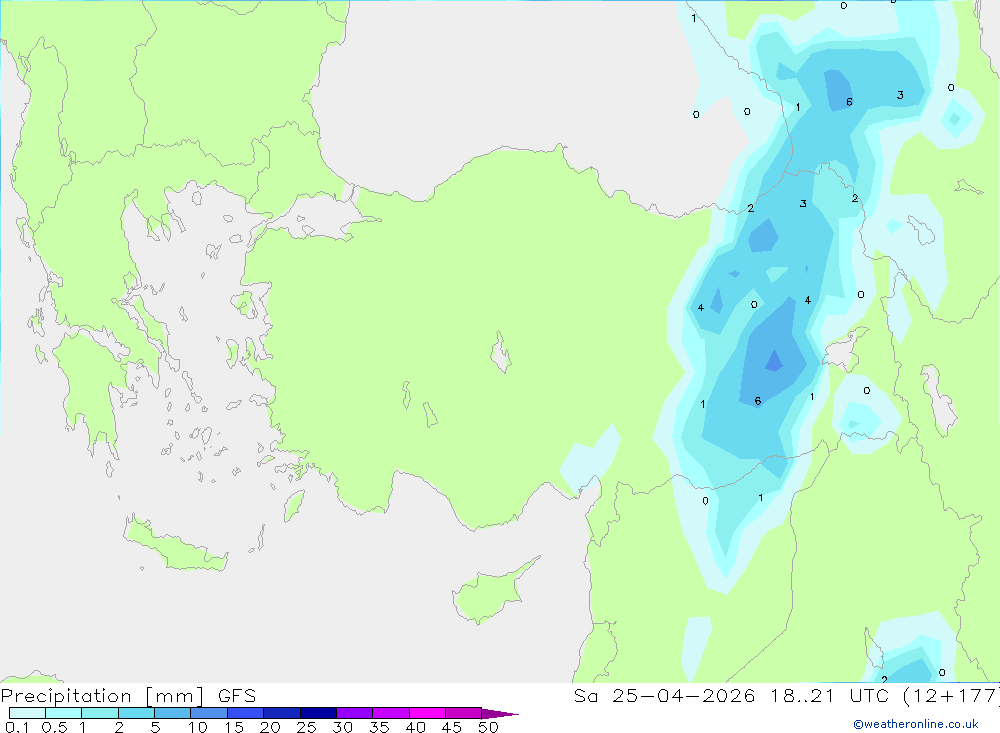Click the "10" legend scale label
This screenshot has width=1000, height=733.
[197, 727]
